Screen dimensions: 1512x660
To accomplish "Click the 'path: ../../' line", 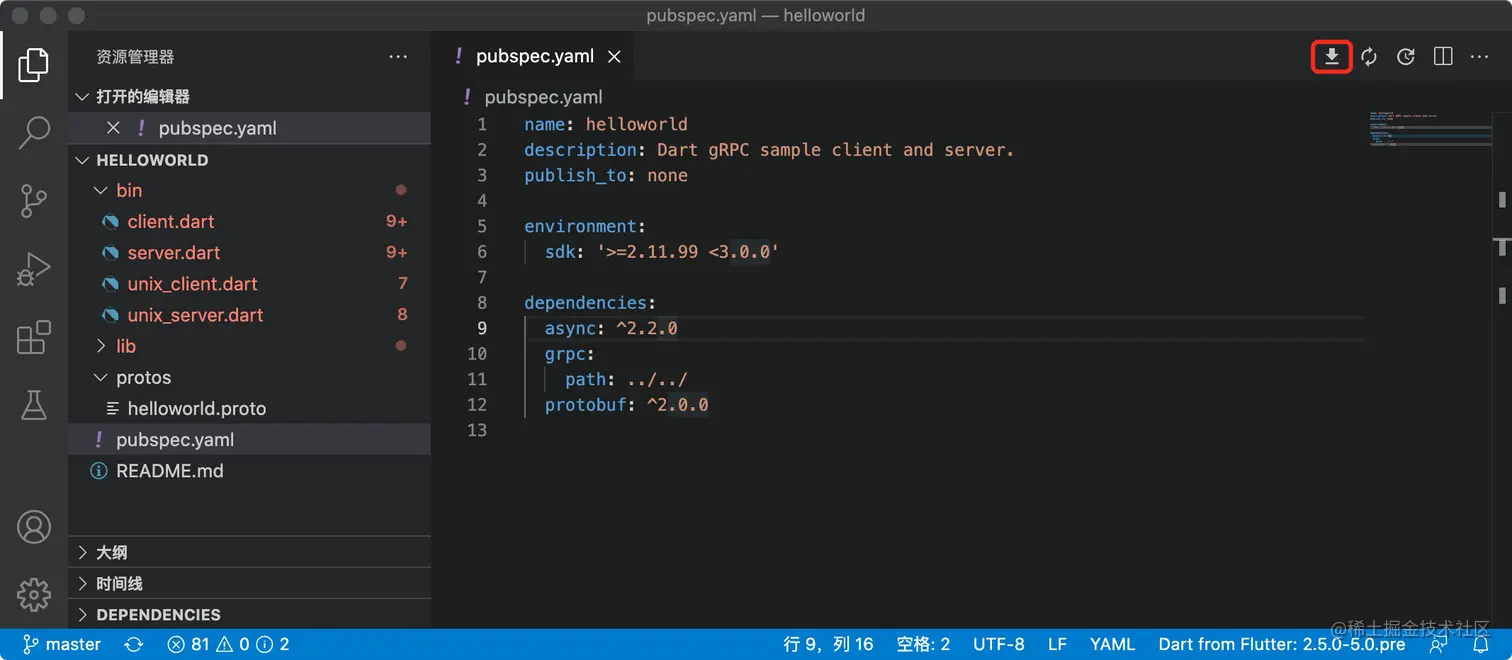I will [626, 379].
